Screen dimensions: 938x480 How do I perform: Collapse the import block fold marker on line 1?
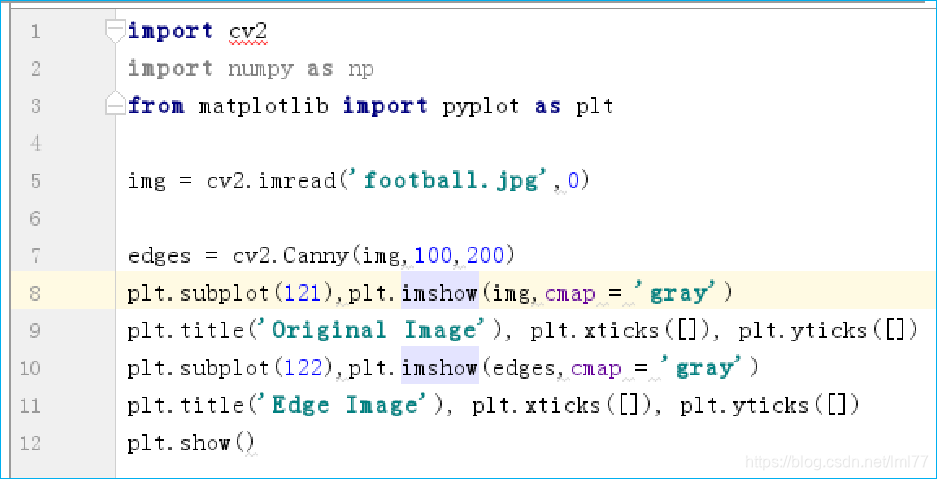tap(114, 31)
